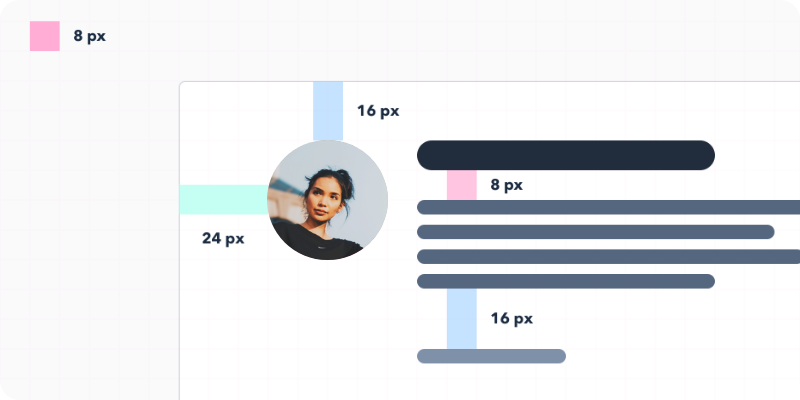Click the blue spacer below the paragraph lines
The height and width of the screenshot is (400, 800).
pyautogui.click(x=461, y=318)
